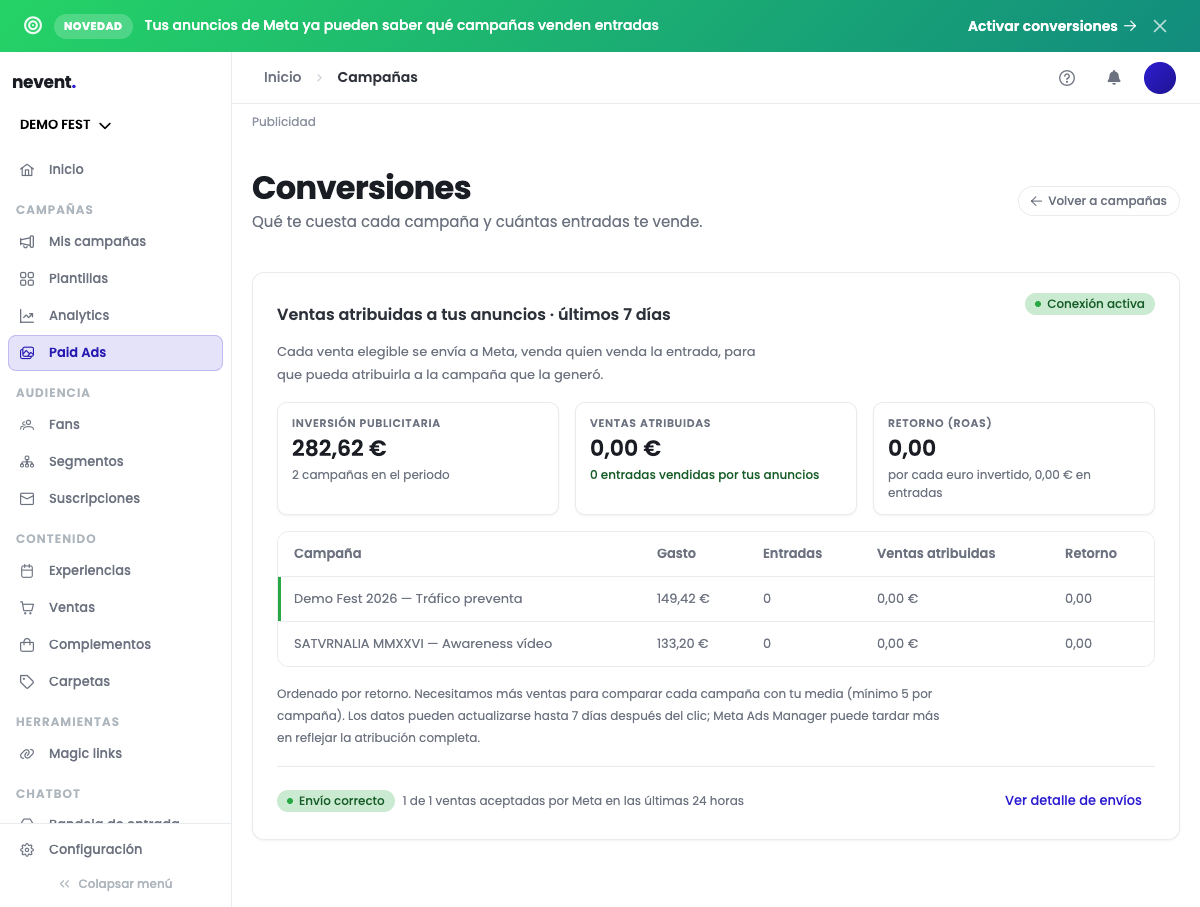
Task: Click the Mis campañas megaphone icon
Action: point(27,242)
